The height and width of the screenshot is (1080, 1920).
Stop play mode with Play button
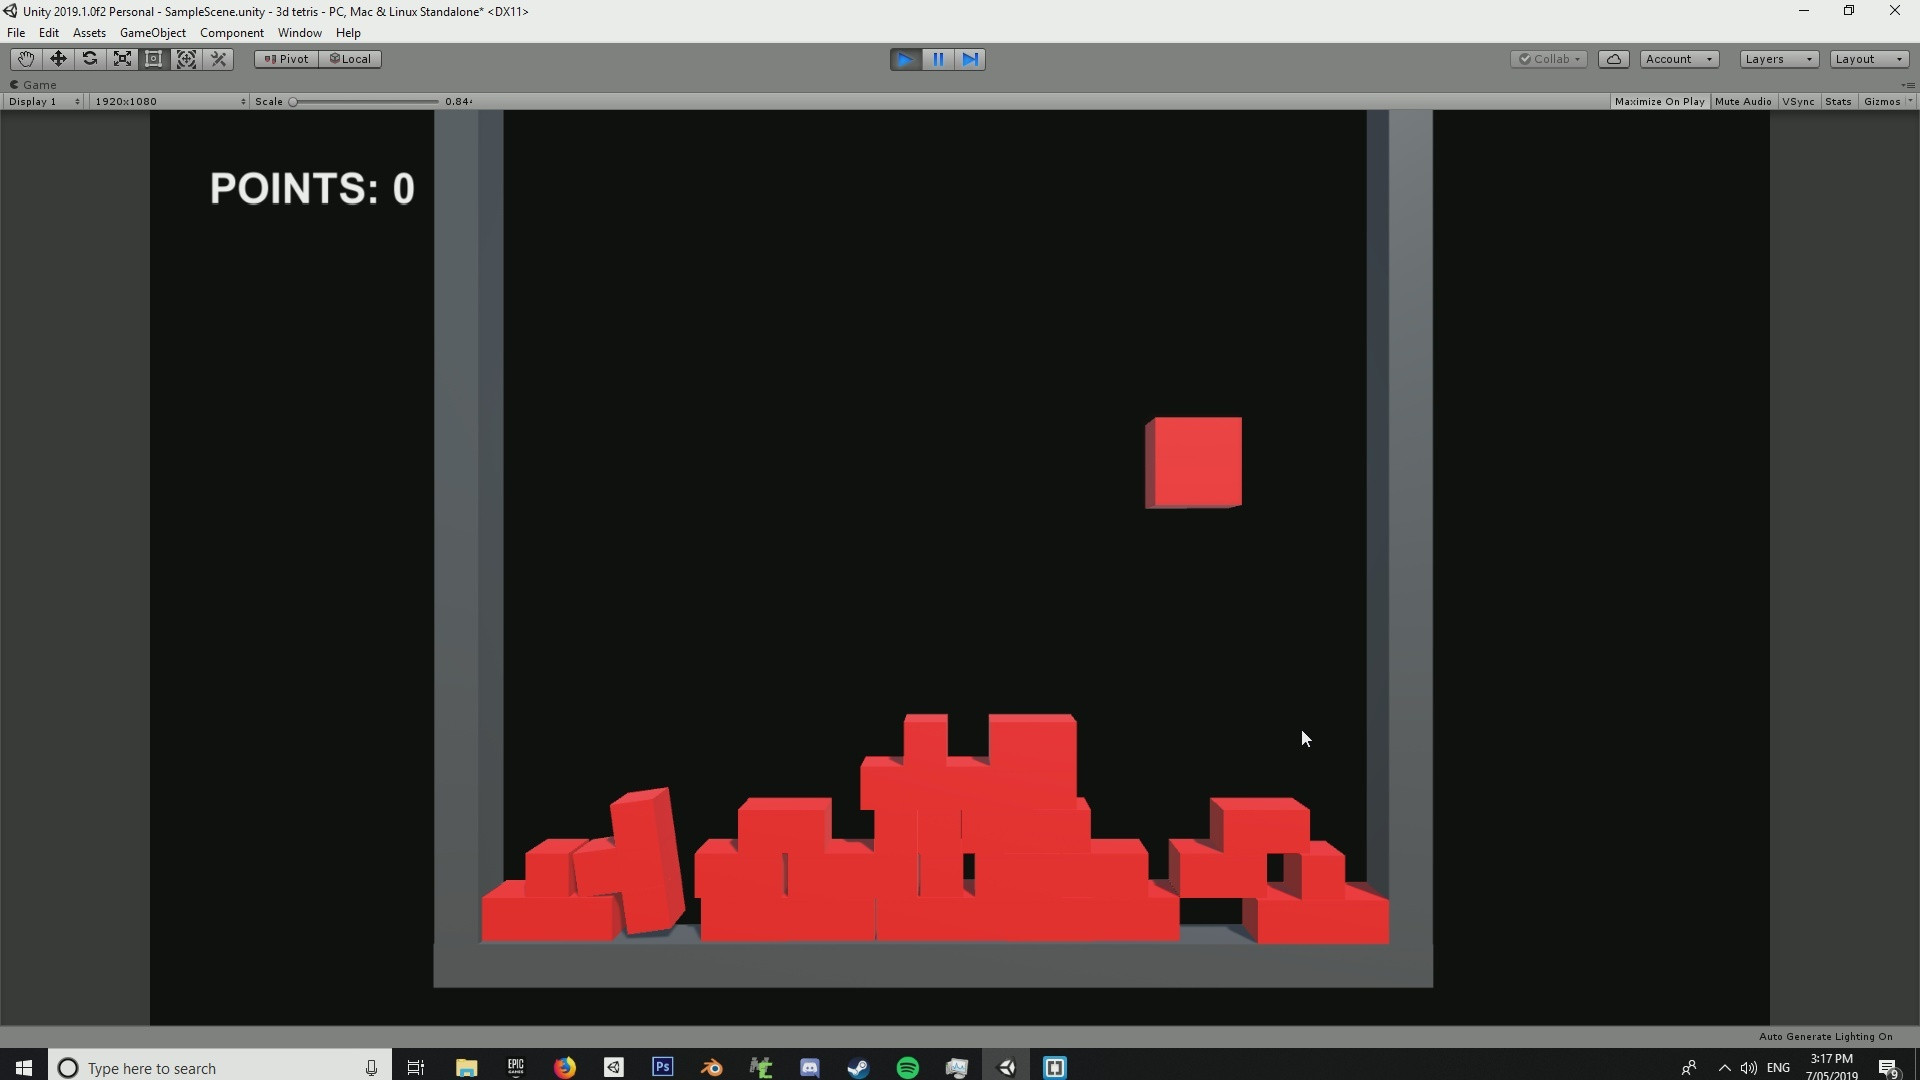coord(905,59)
